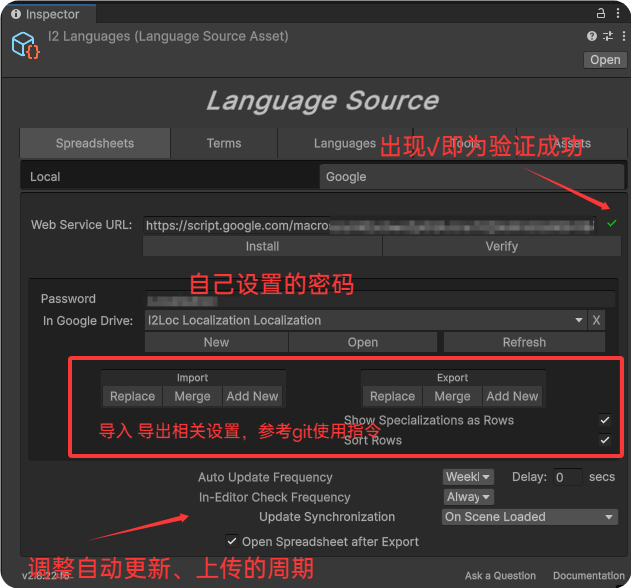Viewport: 631px width, 588px height.
Task: Open the preset selector sliders icon
Action: (x=608, y=36)
